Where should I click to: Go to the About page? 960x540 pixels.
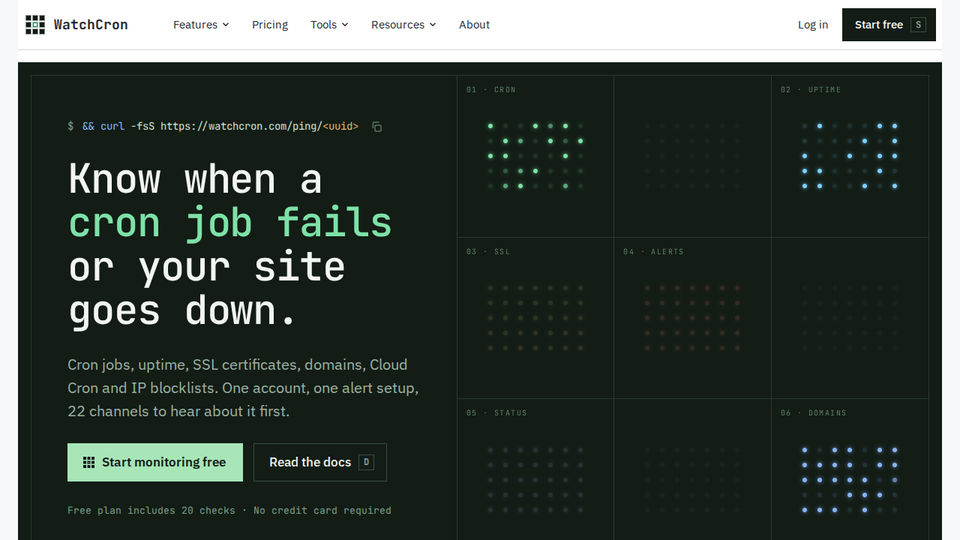(x=474, y=24)
